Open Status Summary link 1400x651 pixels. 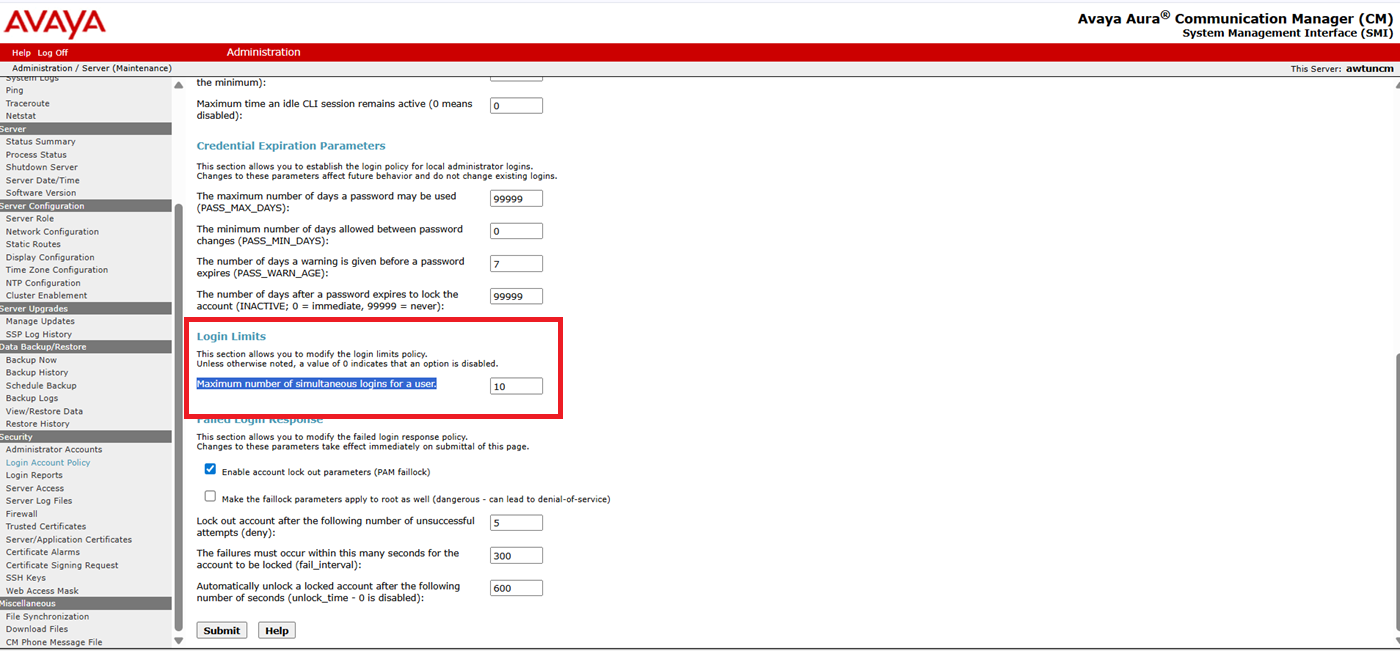coord(41,142)
